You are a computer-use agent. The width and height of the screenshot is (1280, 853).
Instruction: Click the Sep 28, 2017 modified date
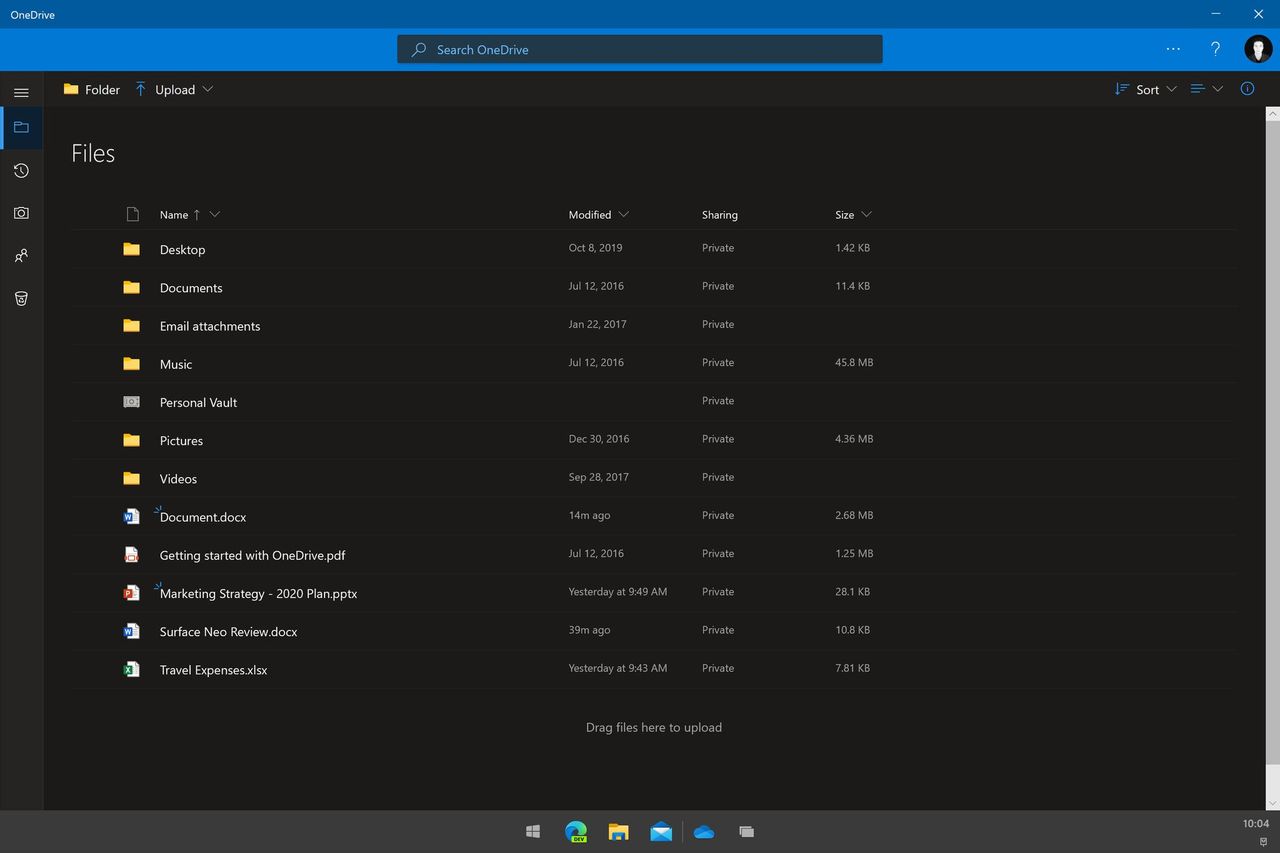click(599, 477)
